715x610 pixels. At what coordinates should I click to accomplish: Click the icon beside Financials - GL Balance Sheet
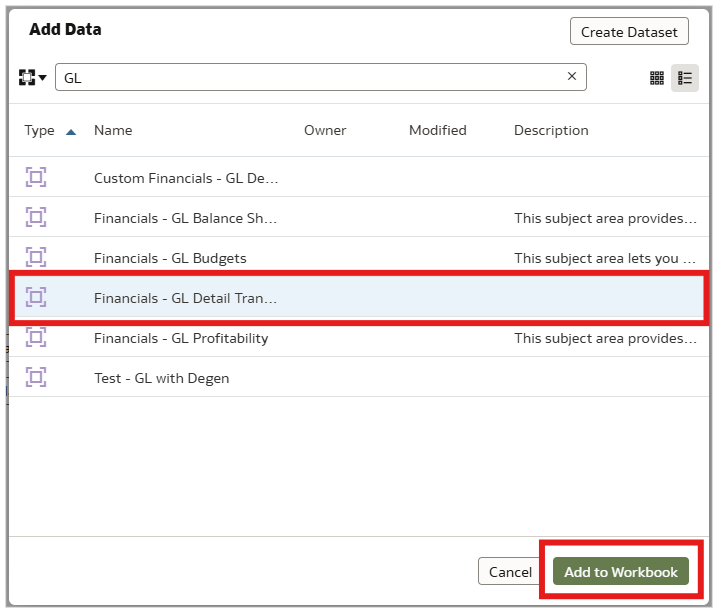pyautogui.click(x=36, y=217)
